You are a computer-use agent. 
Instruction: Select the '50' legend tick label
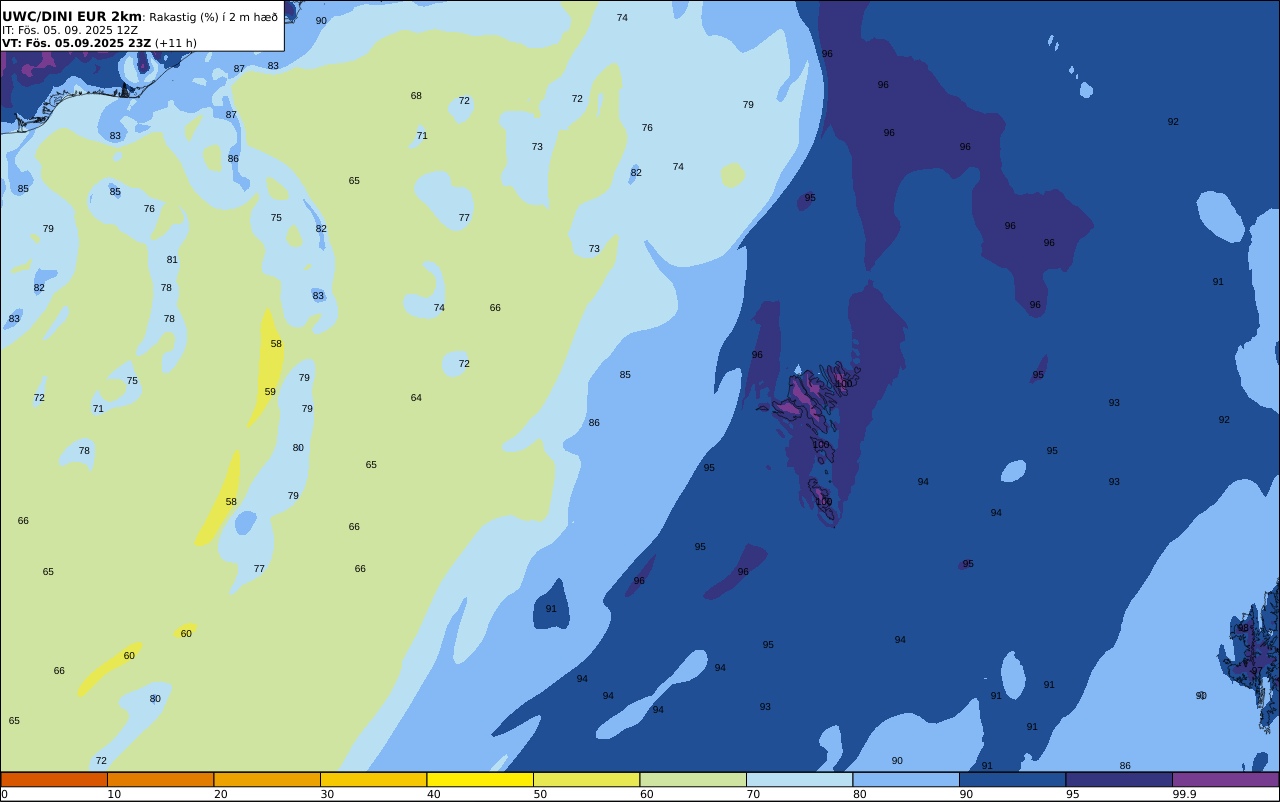(x=540, y=794)
